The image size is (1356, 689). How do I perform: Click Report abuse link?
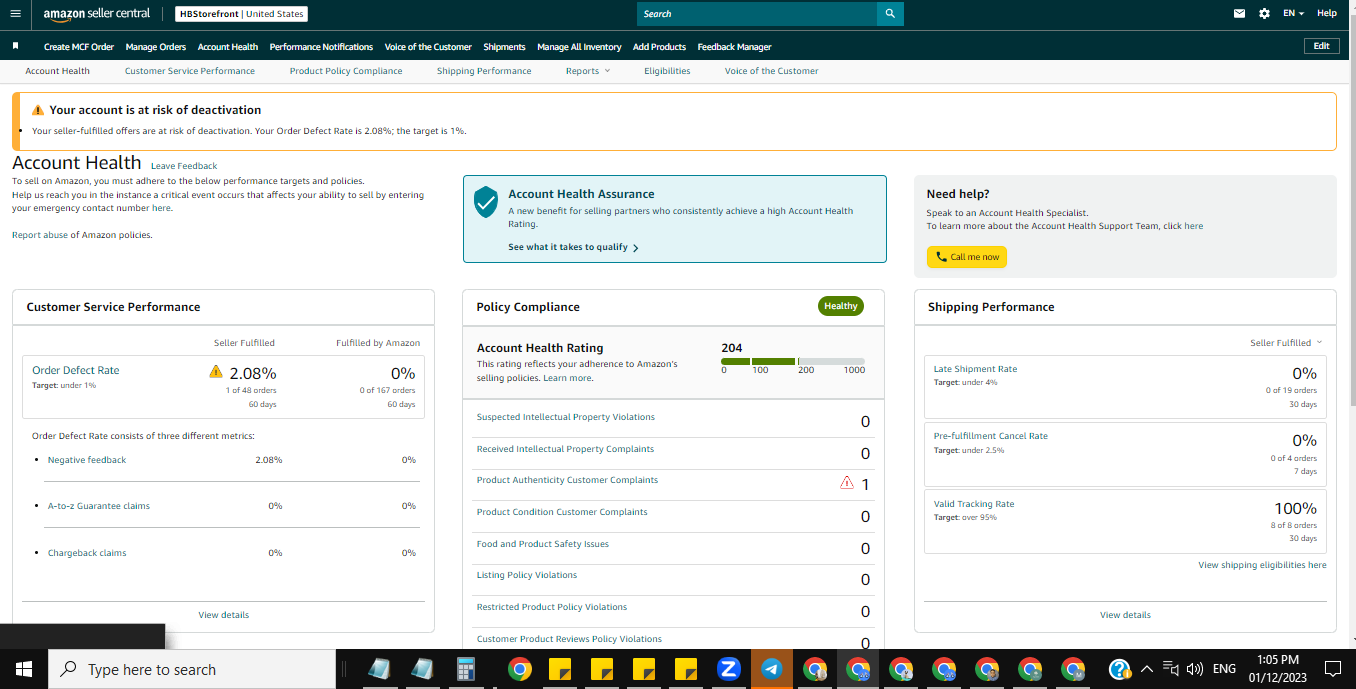[40, 235]
